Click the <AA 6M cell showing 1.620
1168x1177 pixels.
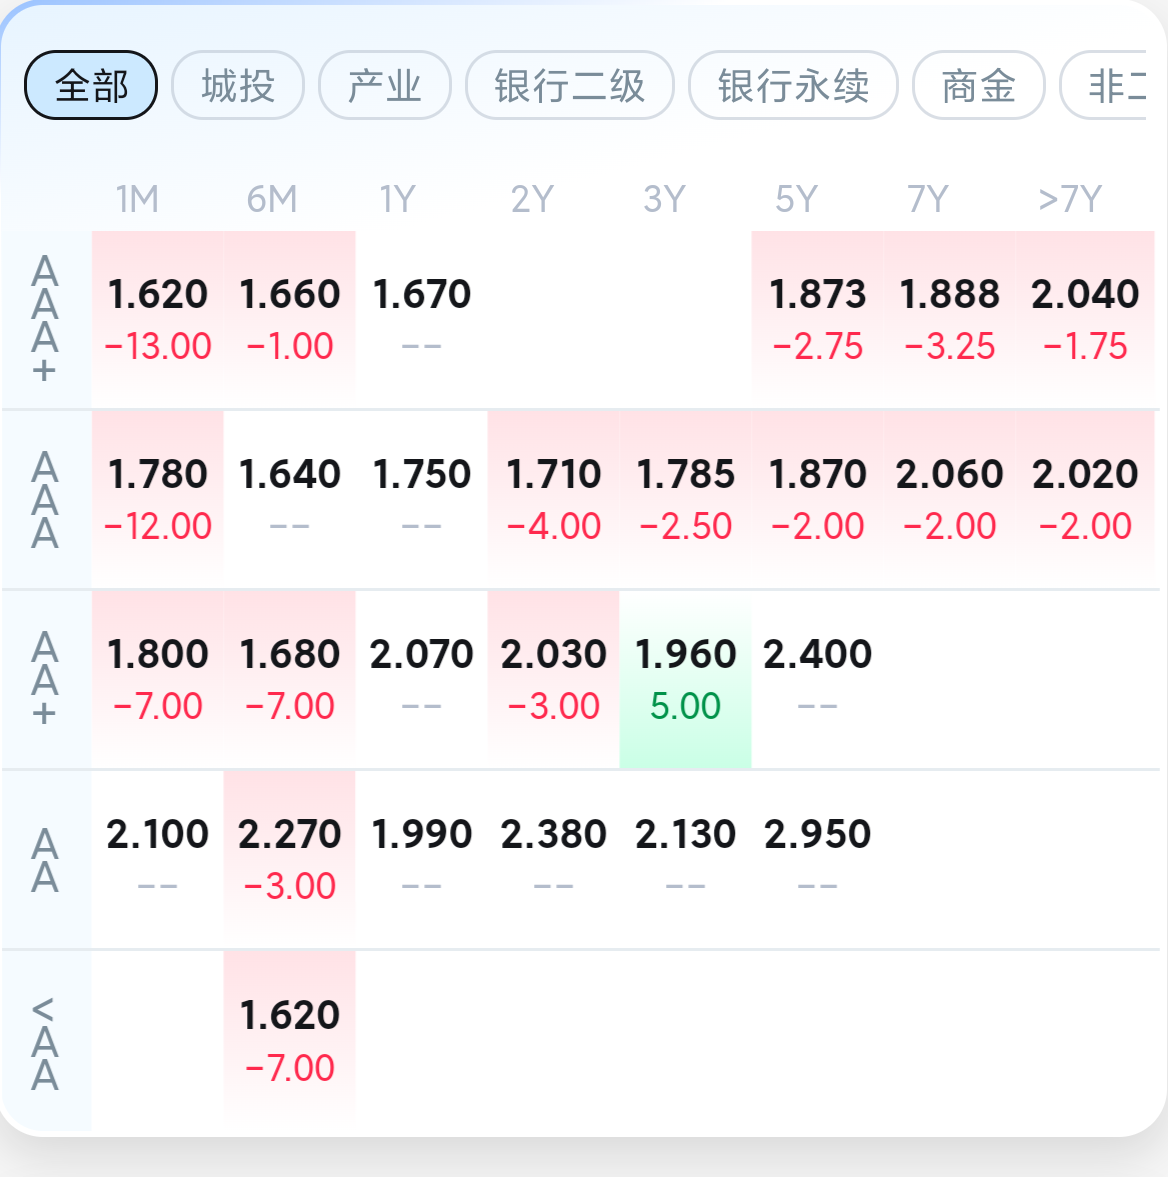pyautogui.click(x=290, y=1040)
